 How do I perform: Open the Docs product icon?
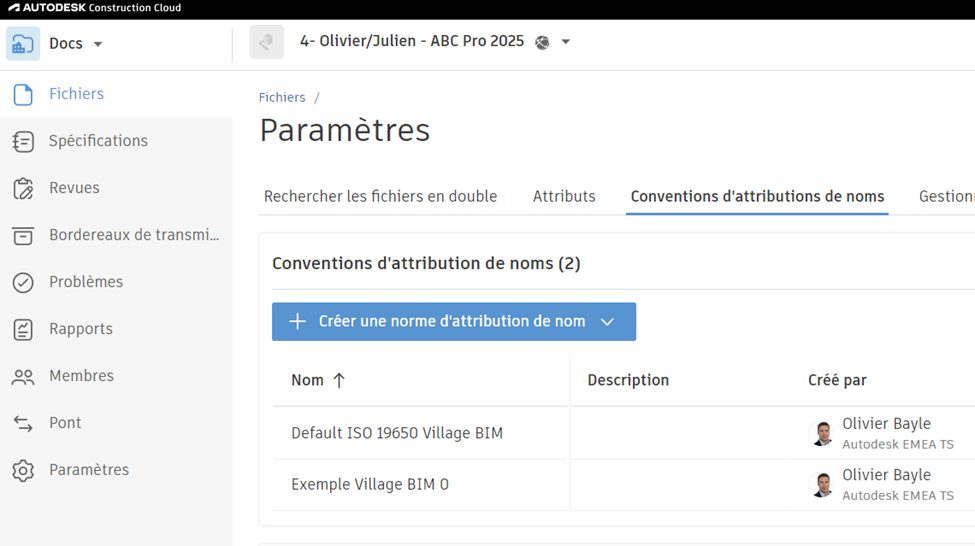click(x=23, y=44)
